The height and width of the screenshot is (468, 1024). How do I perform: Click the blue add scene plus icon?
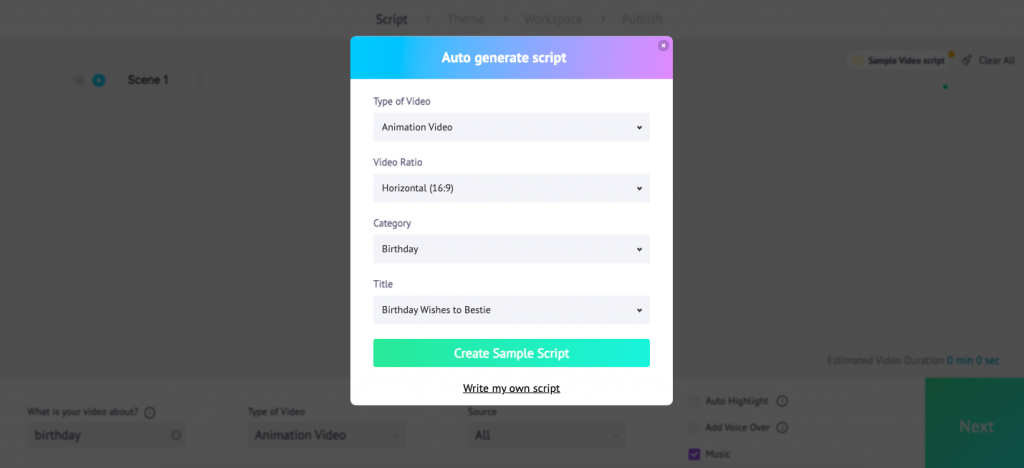[99, 80]
